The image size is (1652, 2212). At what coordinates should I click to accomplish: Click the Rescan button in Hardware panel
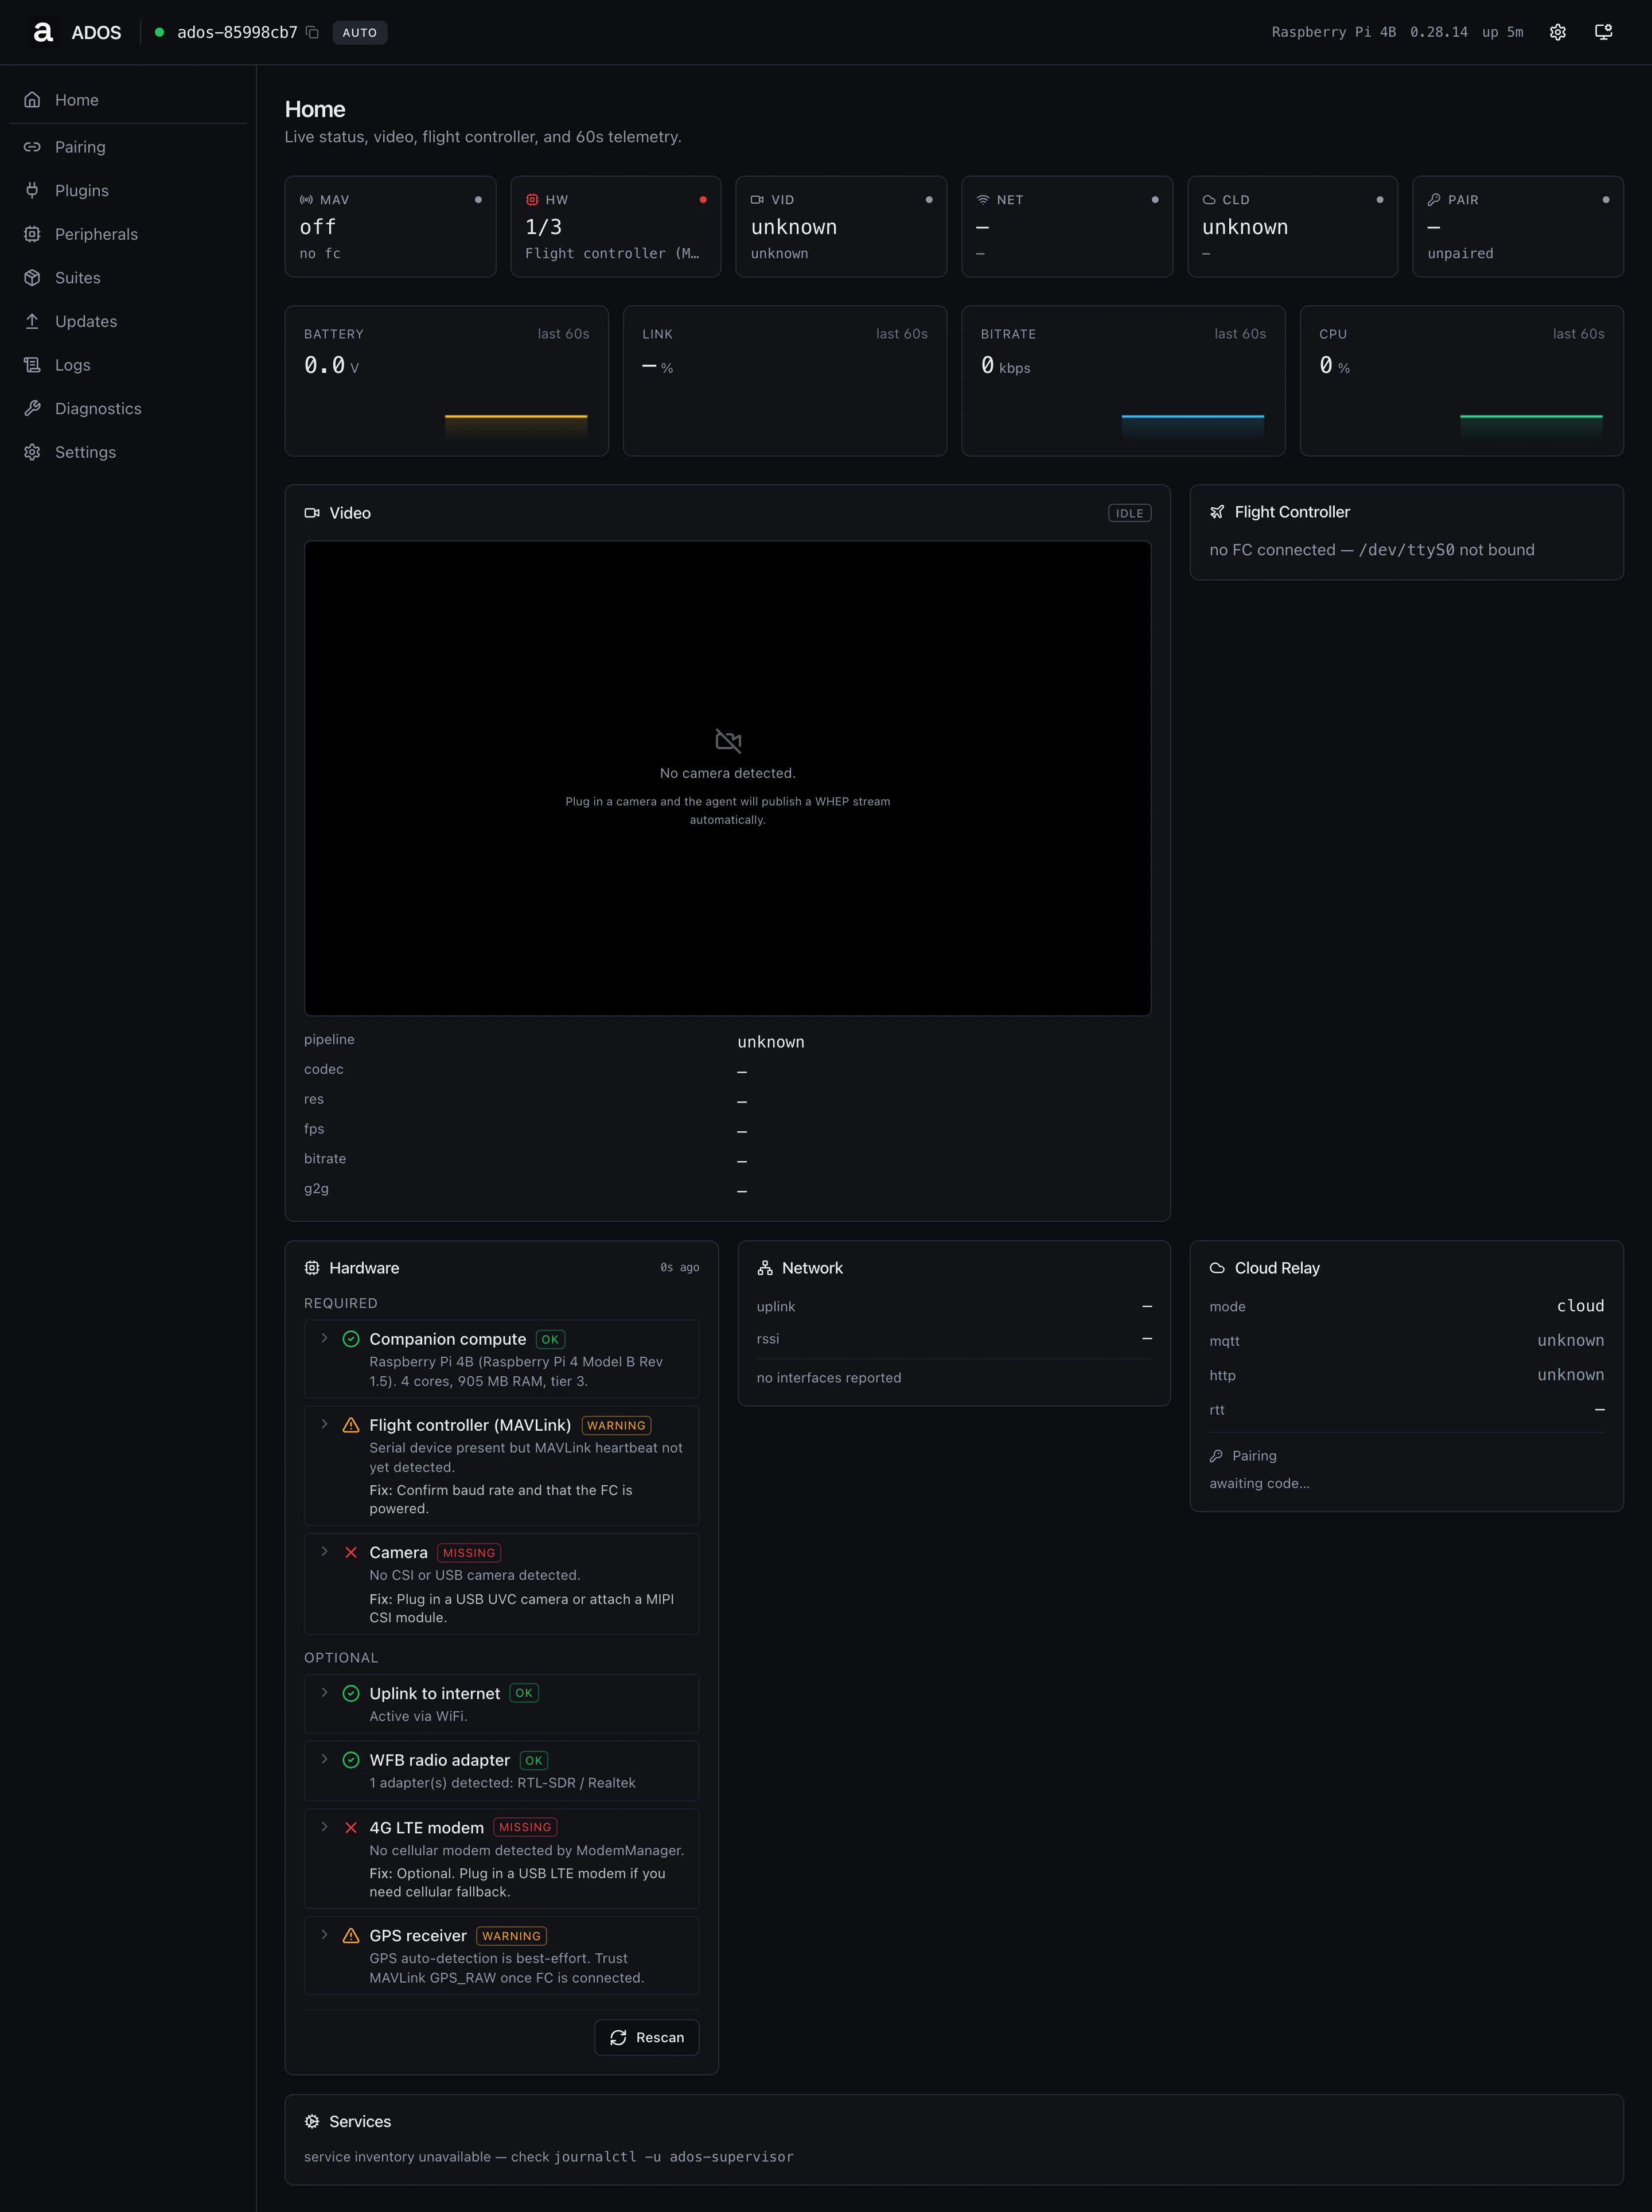click(x=647, y=2038)
